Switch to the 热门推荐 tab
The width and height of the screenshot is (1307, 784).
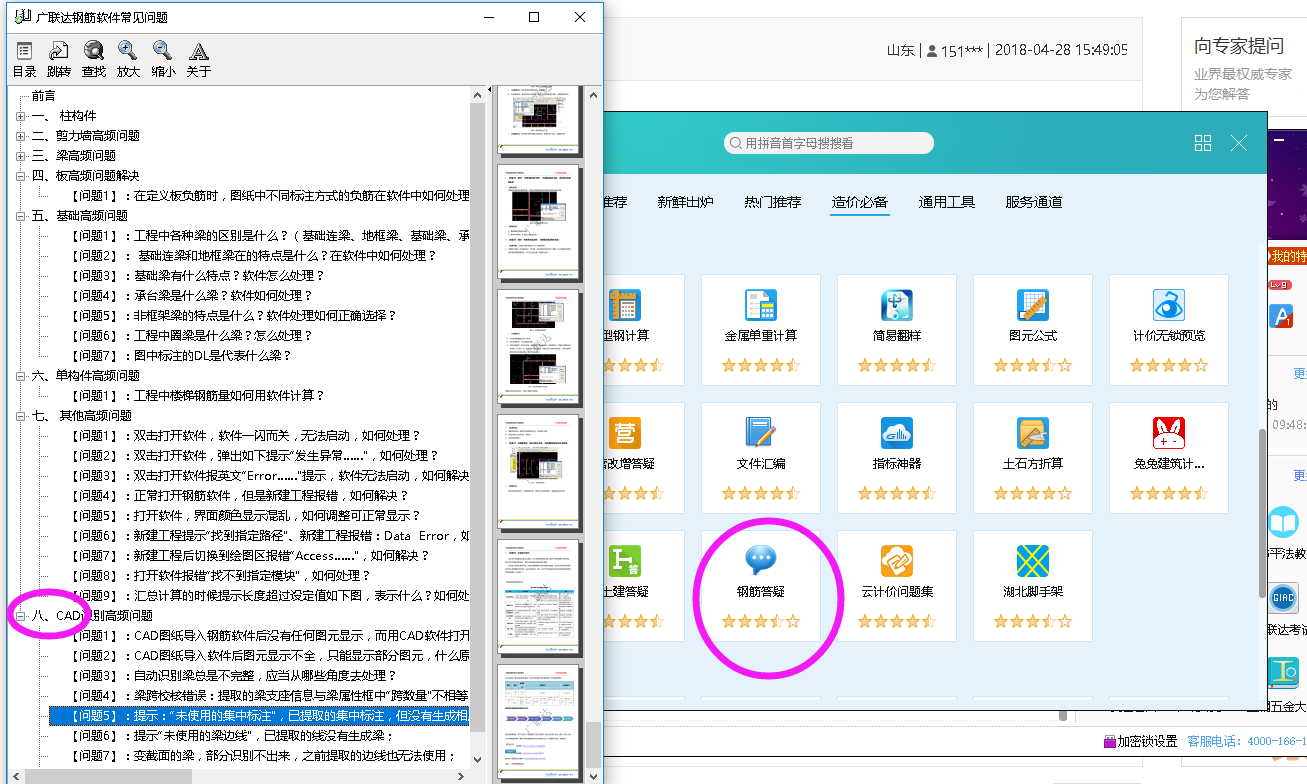point(772,202)
